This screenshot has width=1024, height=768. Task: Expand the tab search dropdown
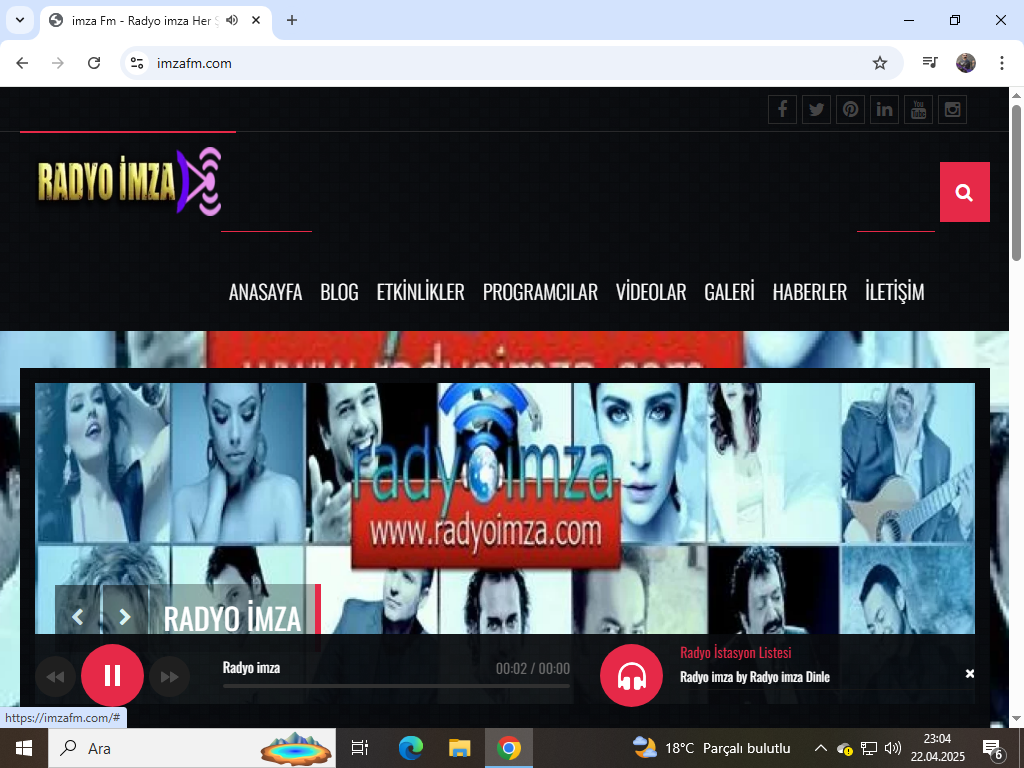pyautogui.click(x=20, y=20)
